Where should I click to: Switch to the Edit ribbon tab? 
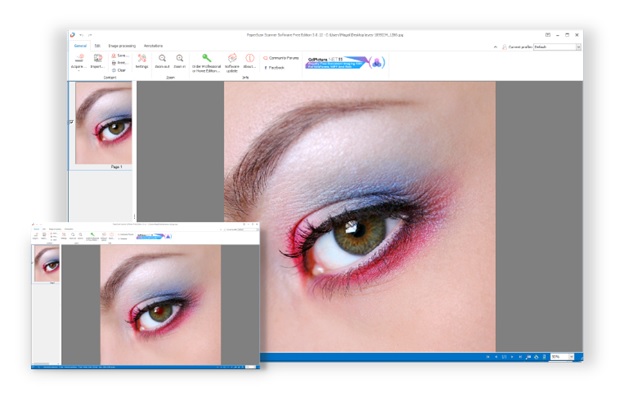[x=97, y=46]
